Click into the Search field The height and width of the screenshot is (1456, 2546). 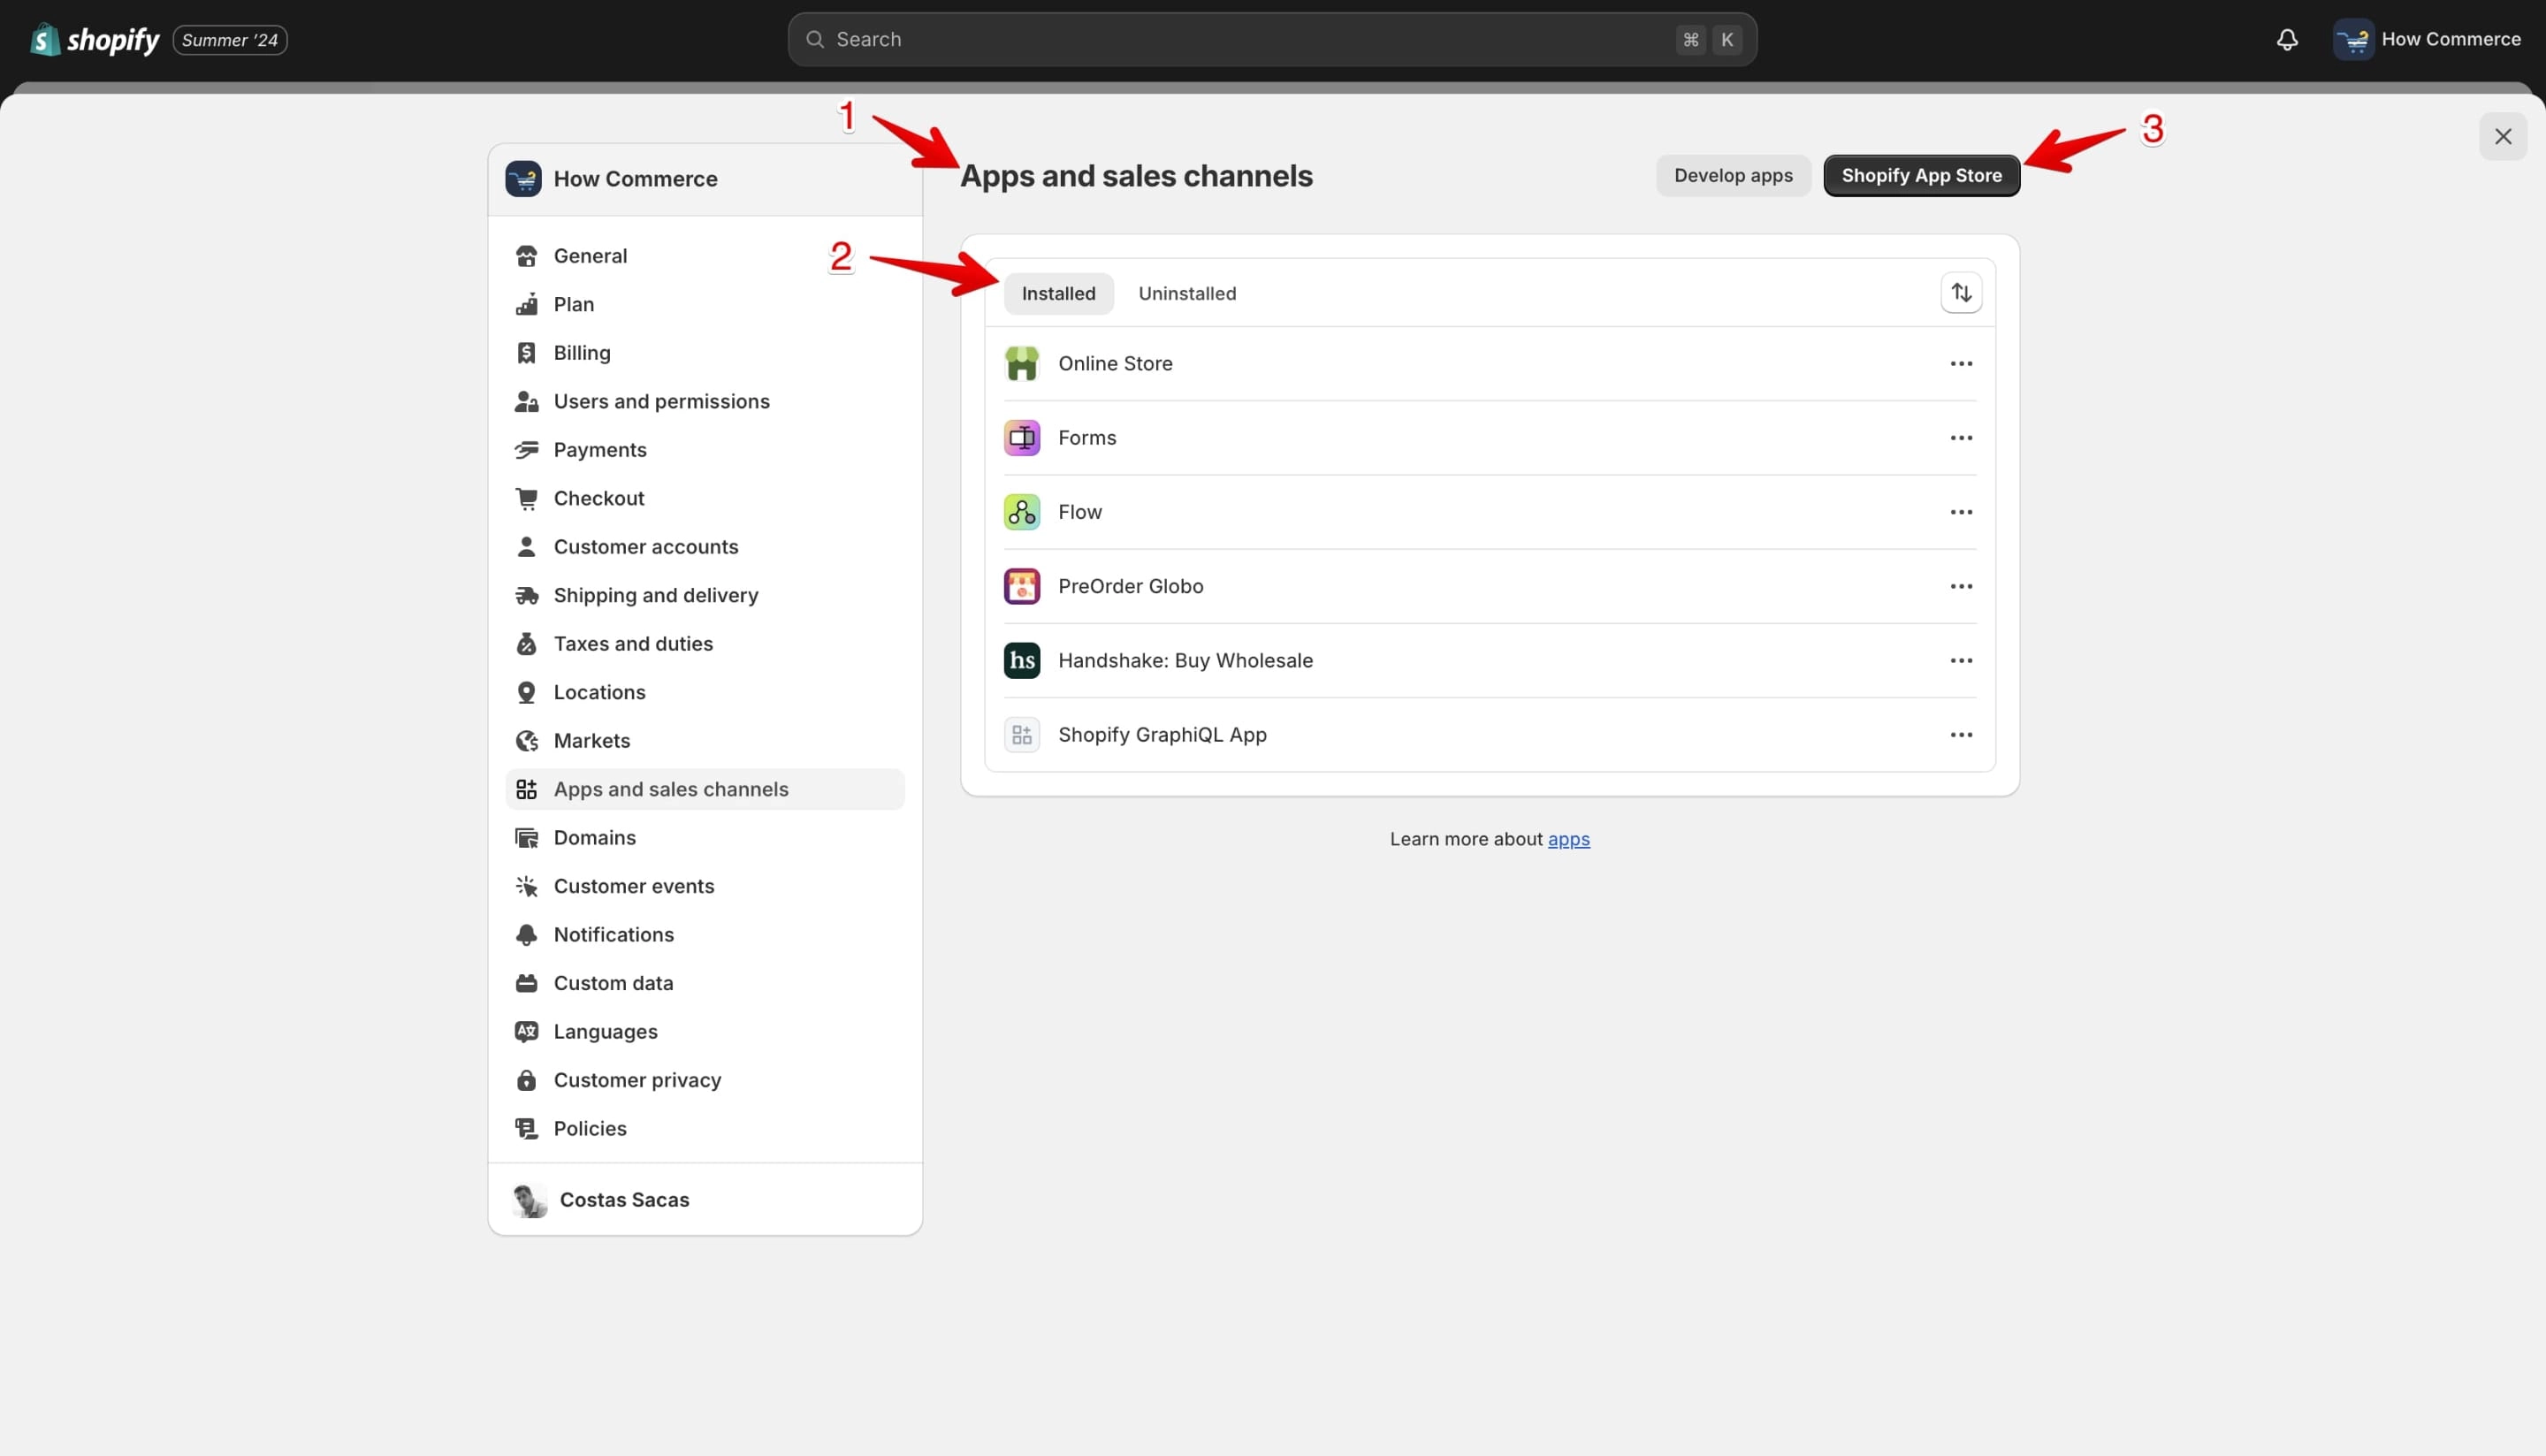click(x=1271, y=40)
